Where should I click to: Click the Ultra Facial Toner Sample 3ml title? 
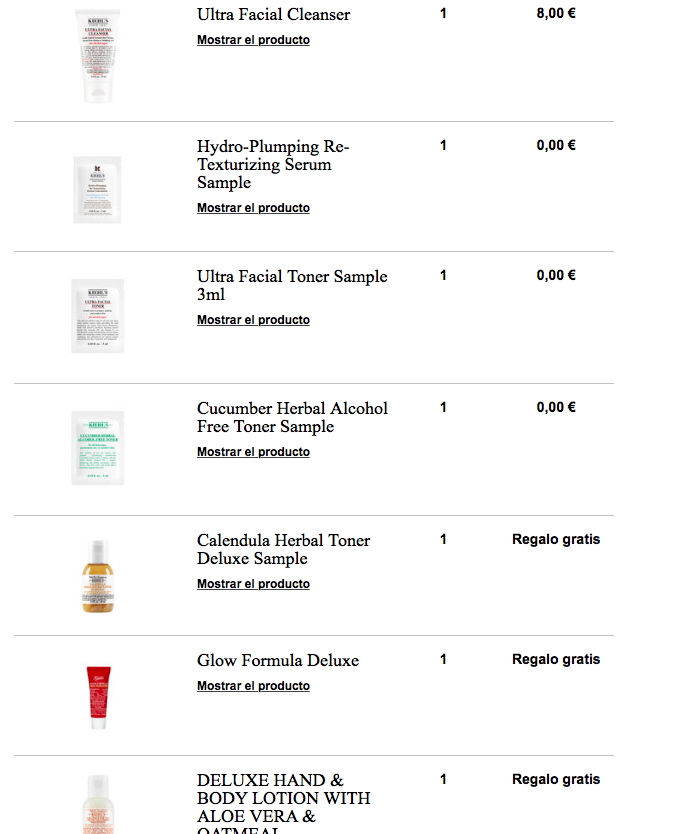click(291, 285)
